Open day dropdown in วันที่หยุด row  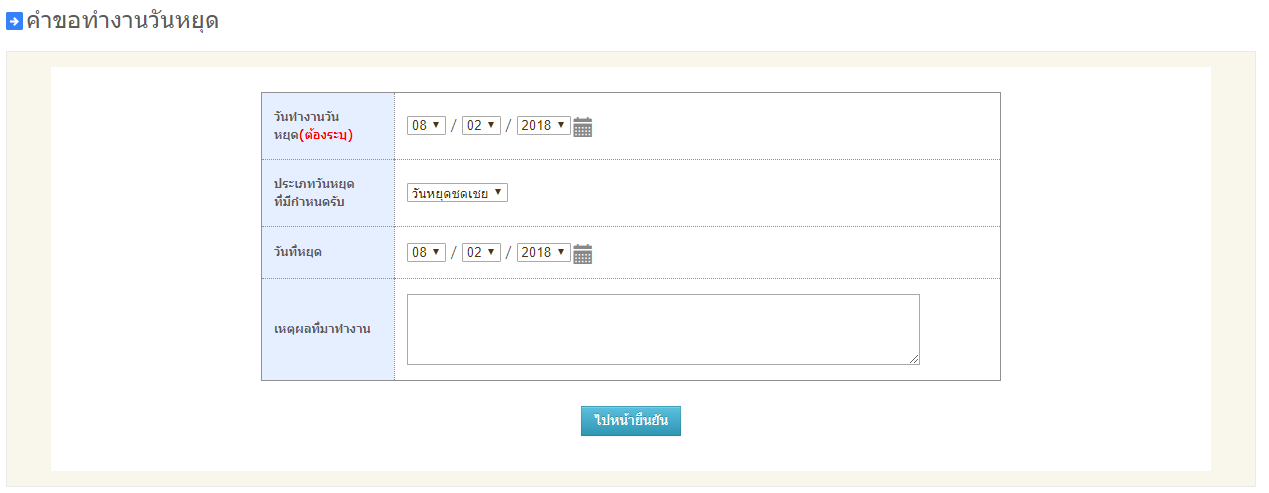coord(426,253)
